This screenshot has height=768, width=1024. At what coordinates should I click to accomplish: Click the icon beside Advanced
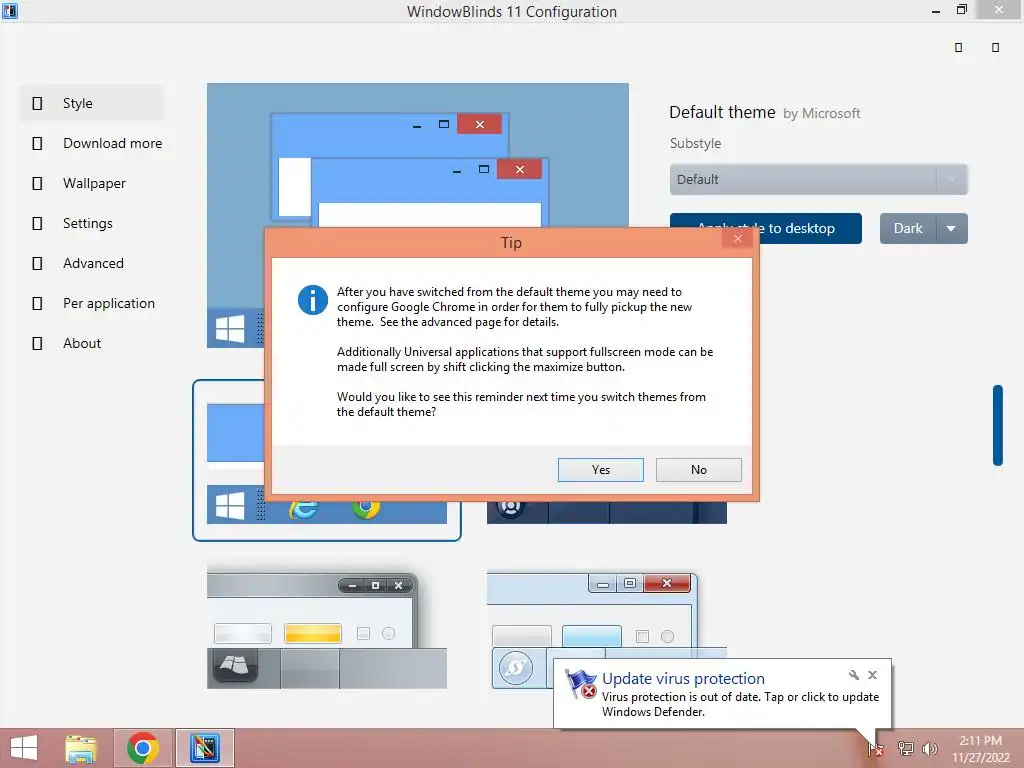(x=37, y=263)
